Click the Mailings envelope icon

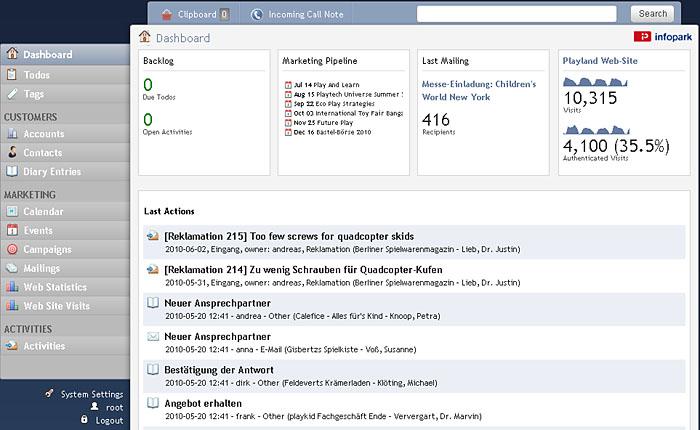[12, 268]
